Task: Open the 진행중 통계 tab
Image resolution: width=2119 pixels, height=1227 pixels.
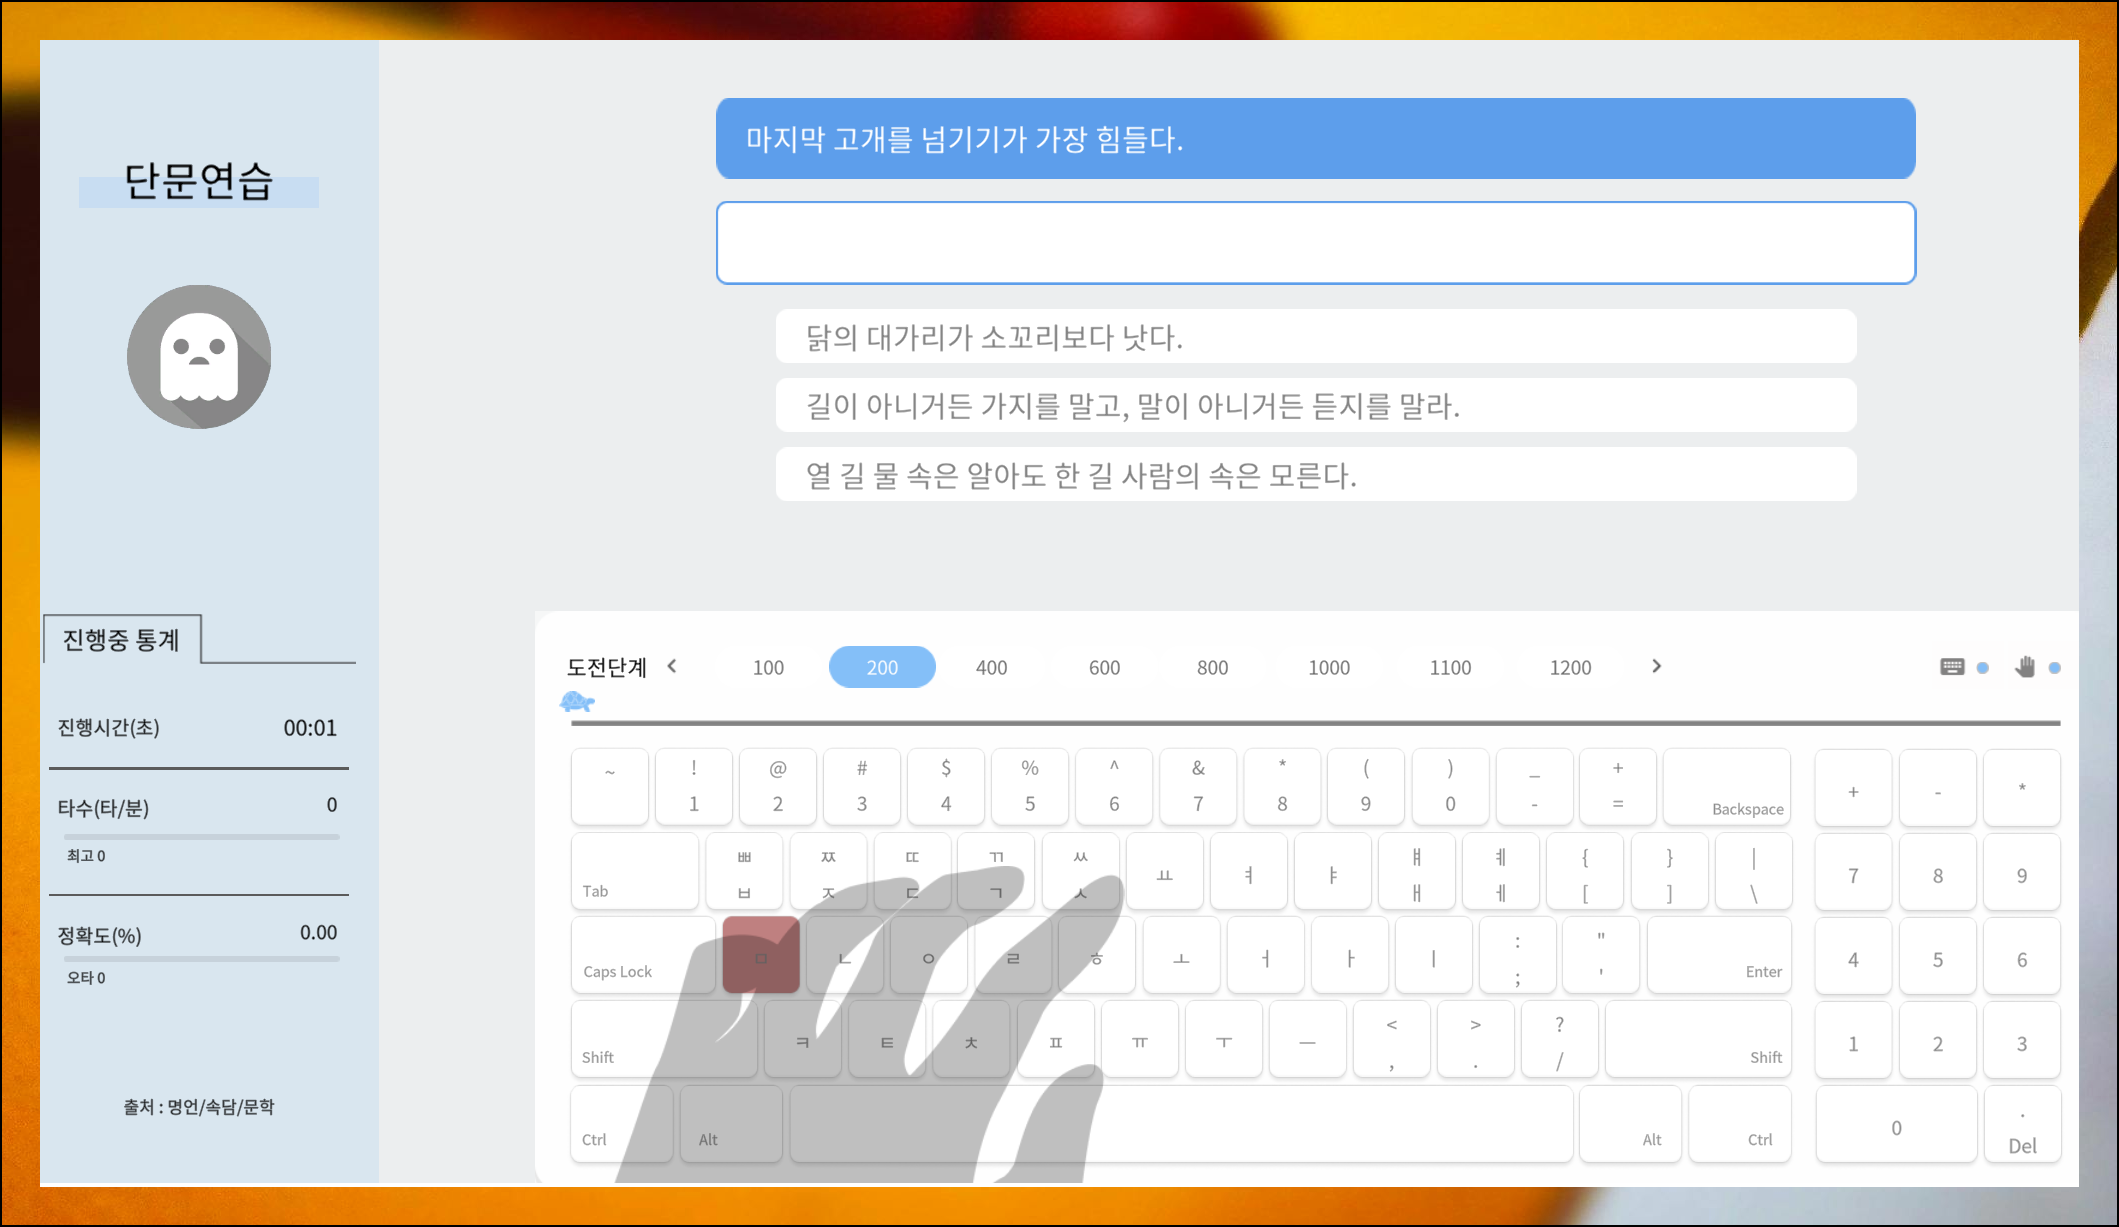Action: (x=122, y=640)
